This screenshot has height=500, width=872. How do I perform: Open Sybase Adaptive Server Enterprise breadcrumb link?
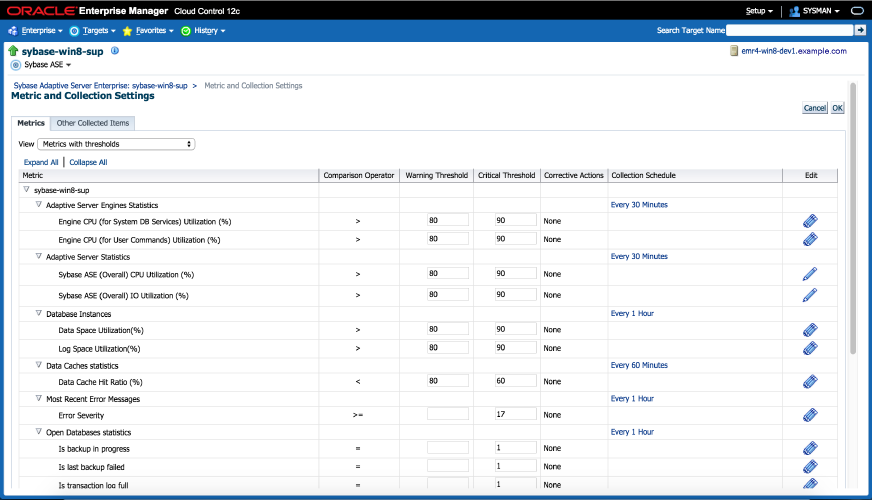(101, 86)
